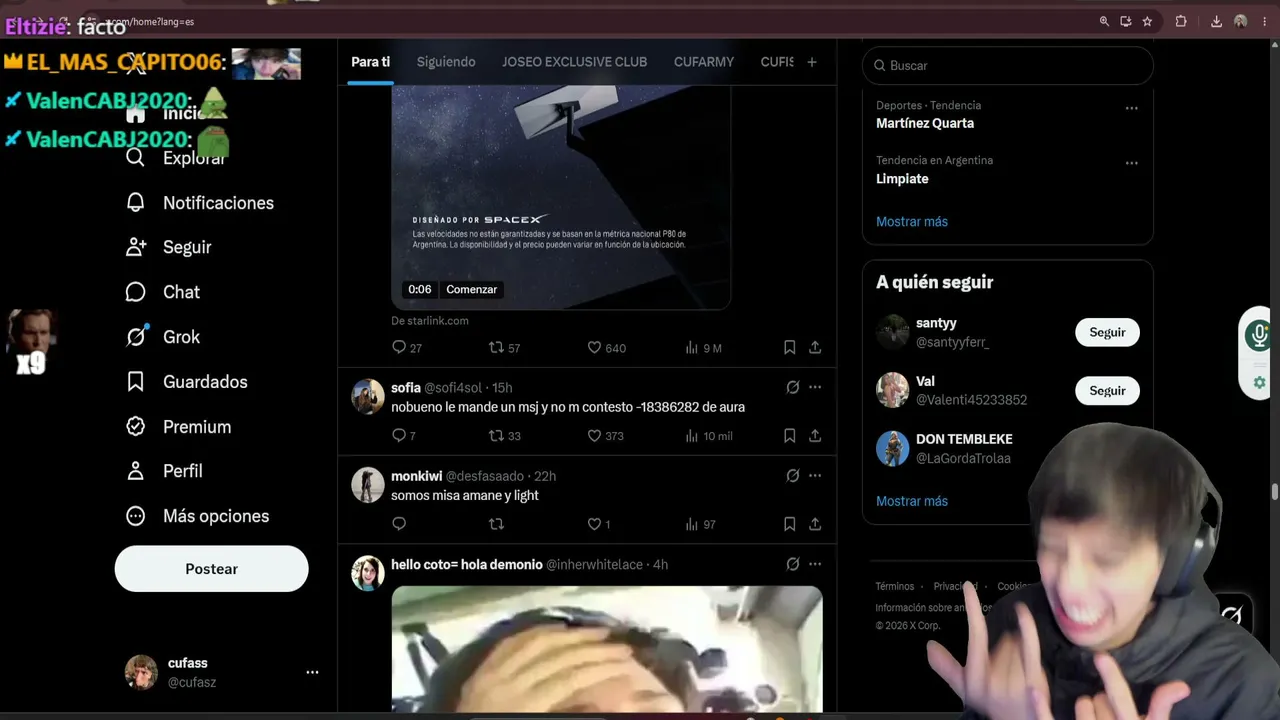Image resolution: width=1280 pixels, height=720 pixels.
Task: Open the video in hello coto's post
Action: click(x=607, y=649)
